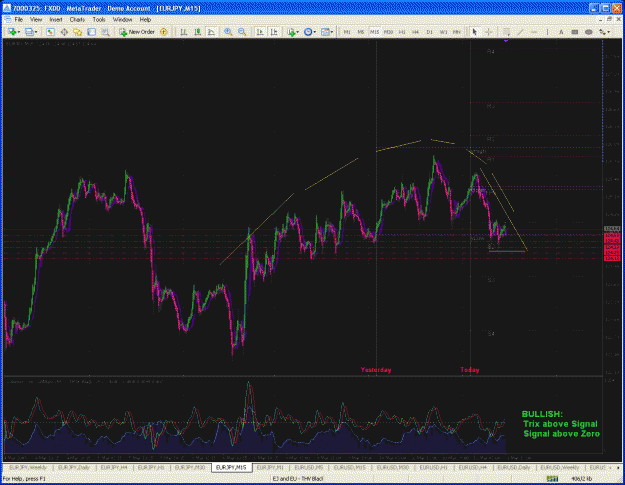Select the ellipse drawing tool
This screenshot has height=485, width=625.
[588, 32]
